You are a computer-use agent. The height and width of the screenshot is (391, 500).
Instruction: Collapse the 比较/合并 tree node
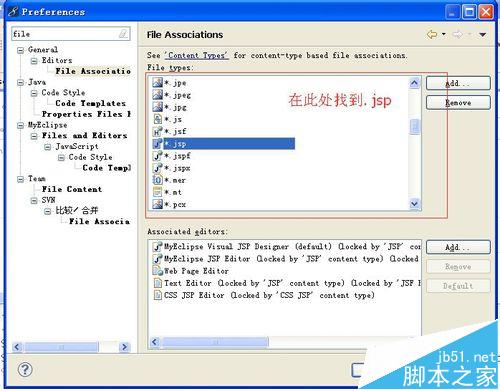(x=48, y=211)
